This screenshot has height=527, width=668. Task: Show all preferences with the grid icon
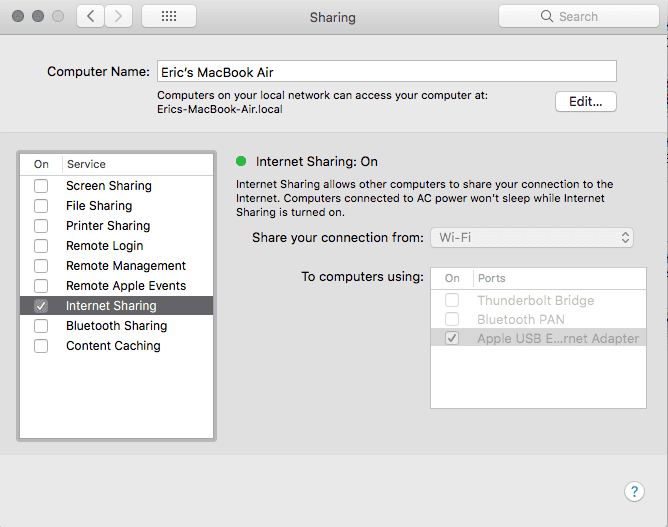point(169,16)
